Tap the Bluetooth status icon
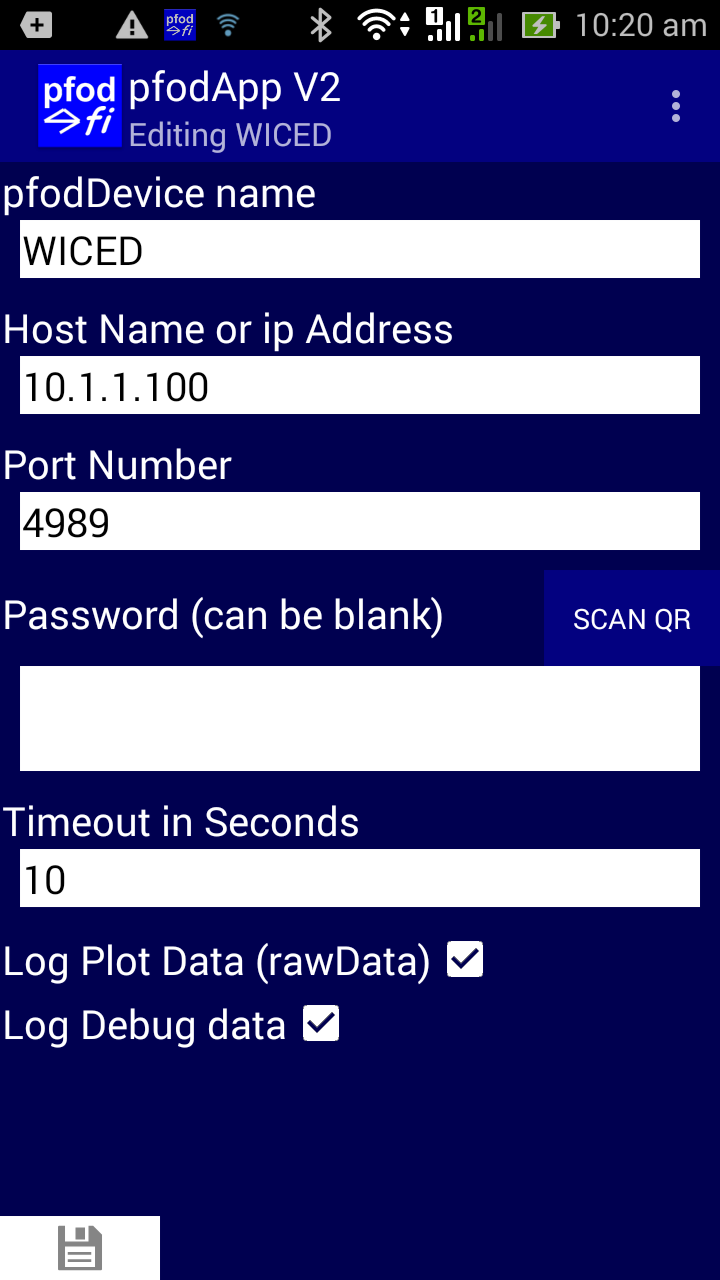 point(320,25)
